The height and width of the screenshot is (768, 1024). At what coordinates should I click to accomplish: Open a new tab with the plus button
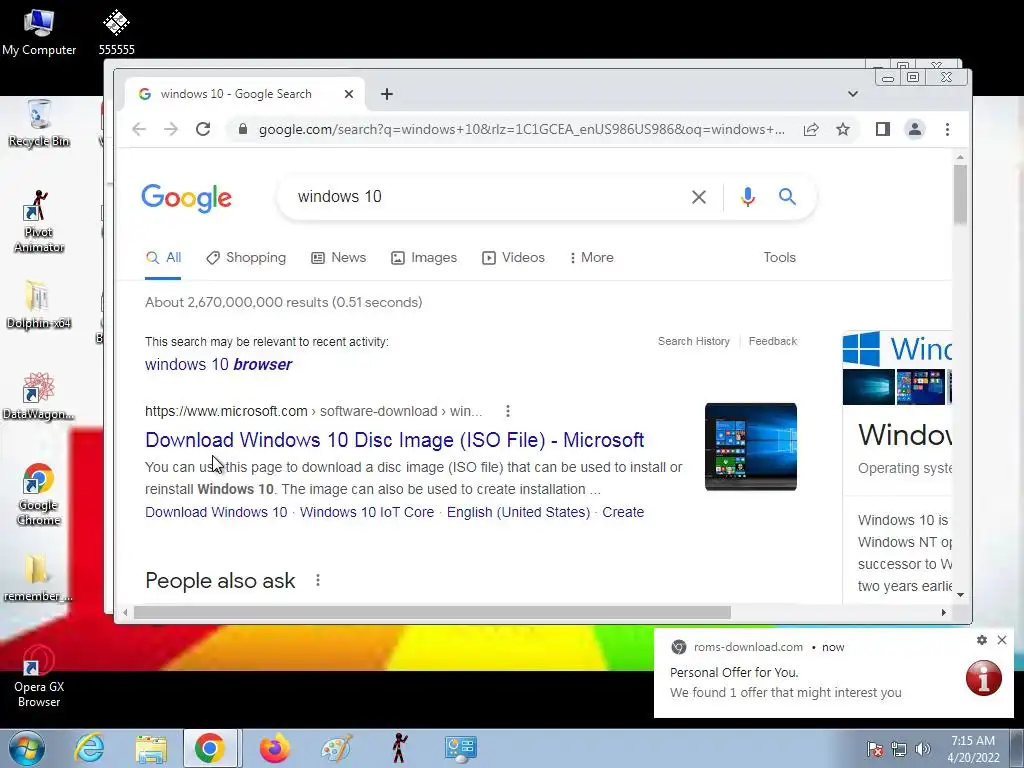[x=387, y=94]
